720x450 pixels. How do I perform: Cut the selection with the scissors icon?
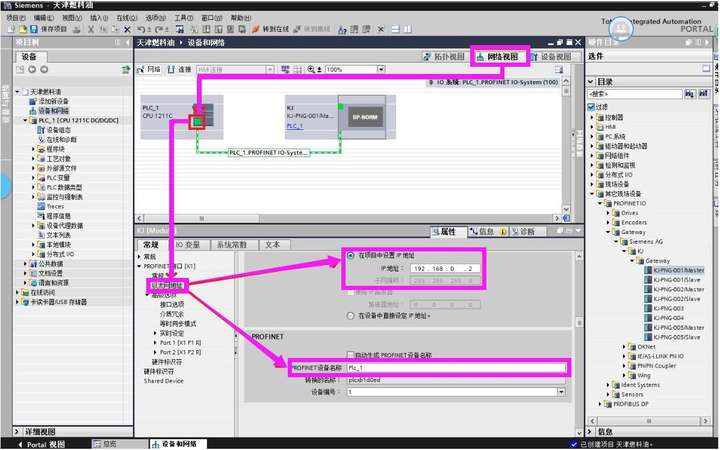click(x=91, y=29)
